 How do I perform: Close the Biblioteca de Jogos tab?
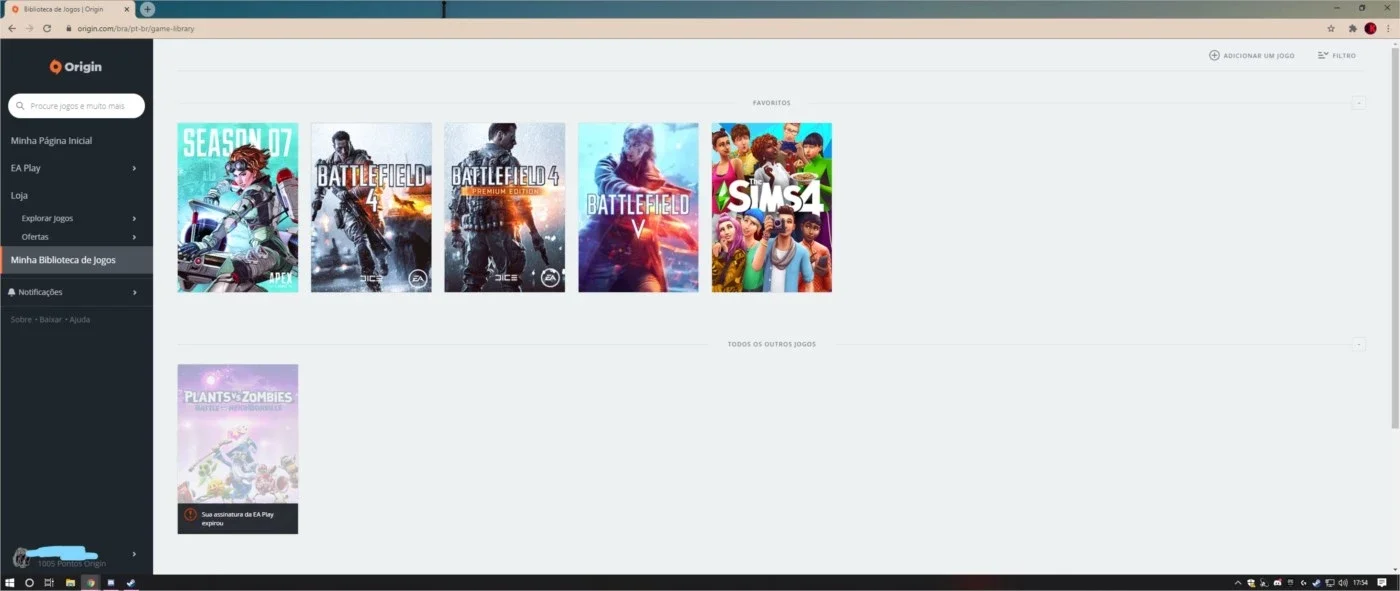[x=126, y=9]
